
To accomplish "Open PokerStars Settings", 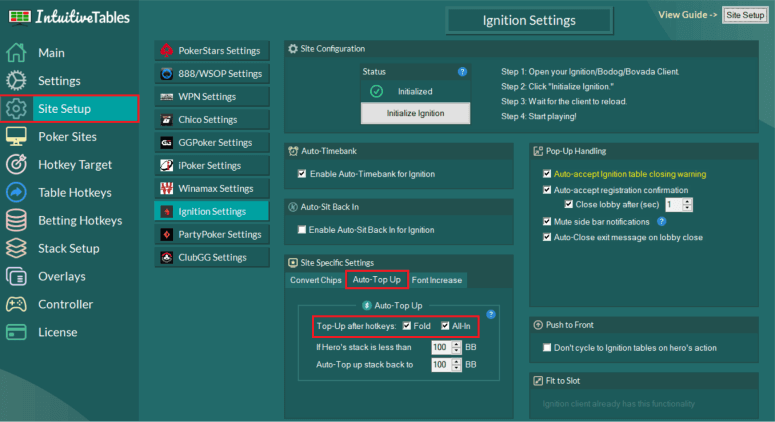I will [x=212, y=50].
